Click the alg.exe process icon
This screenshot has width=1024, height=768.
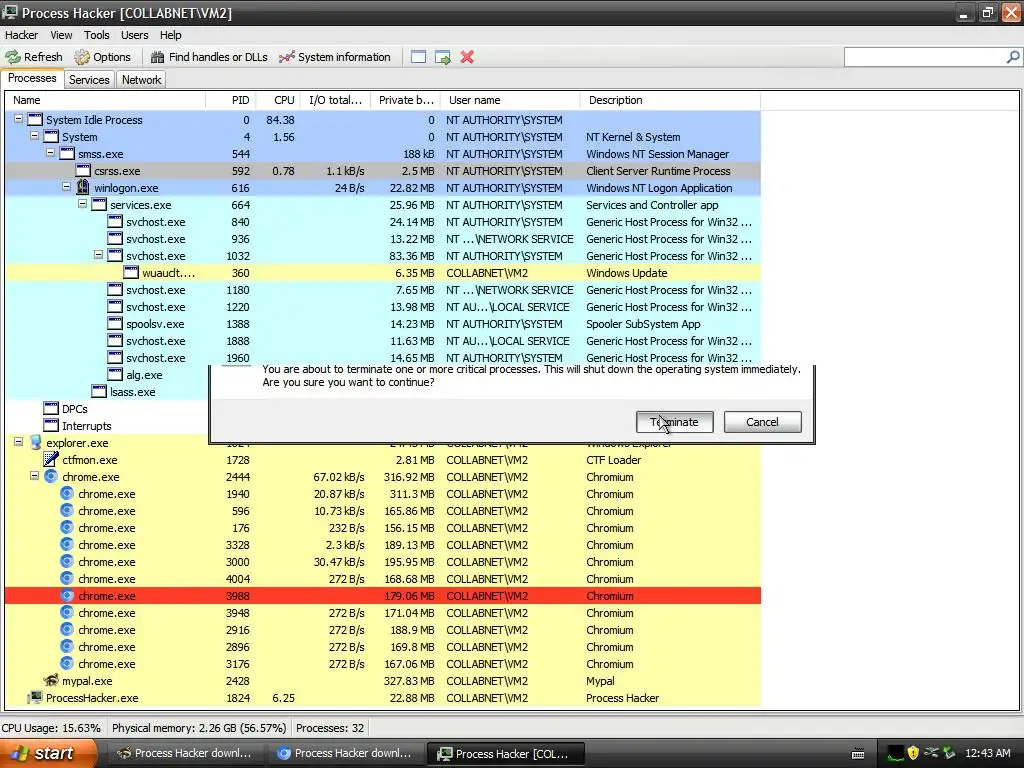click(115, 374)
